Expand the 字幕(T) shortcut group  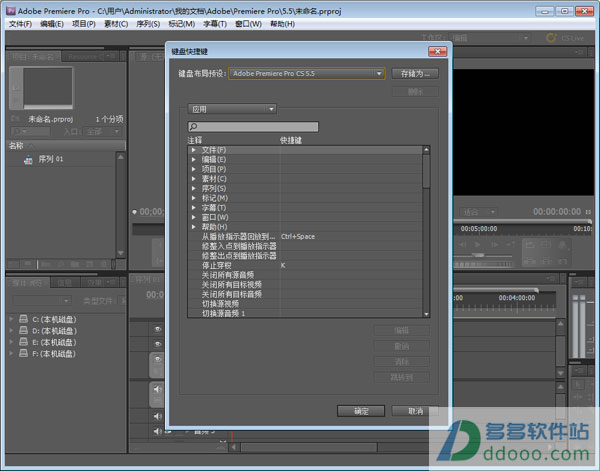tap(194, 208)
